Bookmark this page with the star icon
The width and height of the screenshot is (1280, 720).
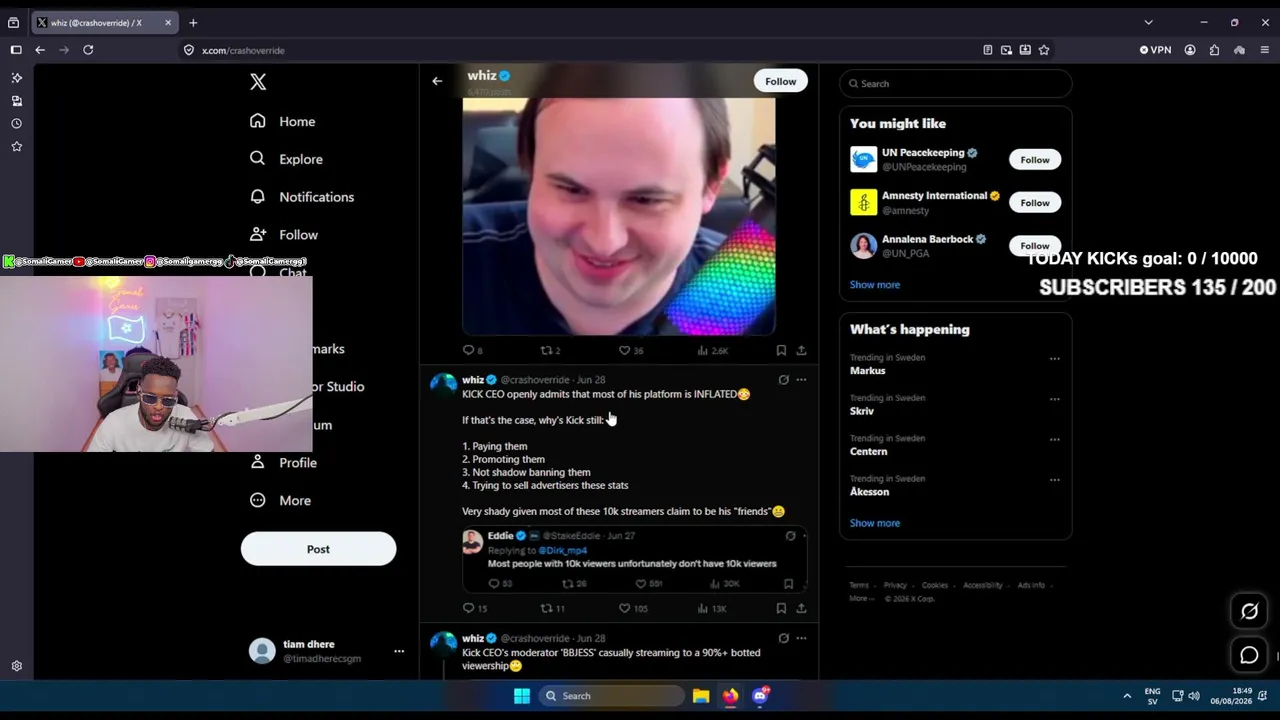pyautogui.click(x=1044, y=50)
